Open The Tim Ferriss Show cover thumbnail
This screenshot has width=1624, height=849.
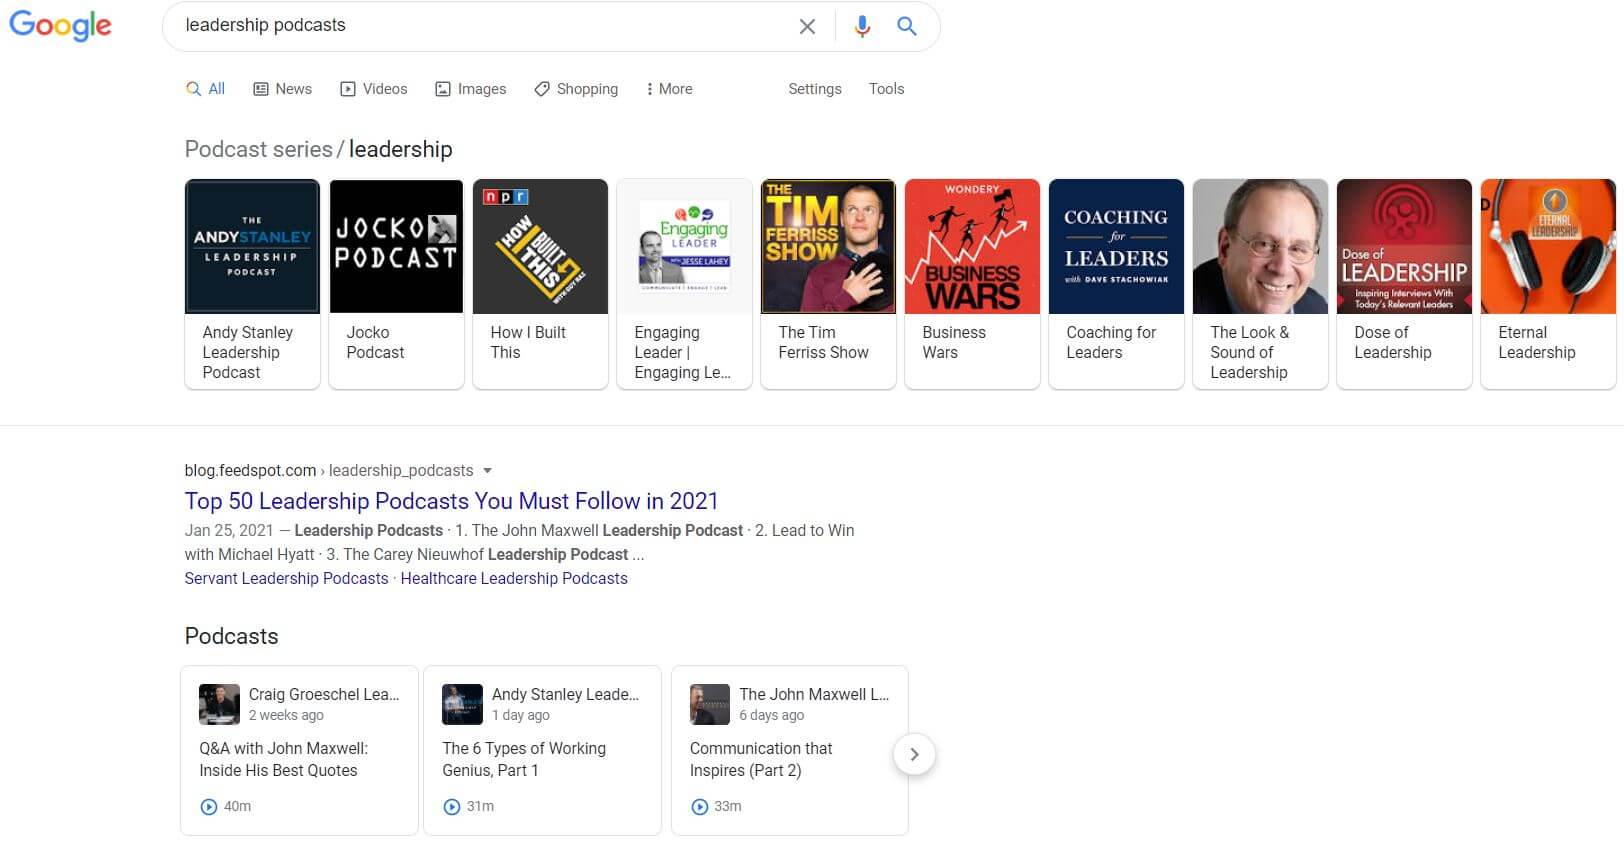[828, 246]
